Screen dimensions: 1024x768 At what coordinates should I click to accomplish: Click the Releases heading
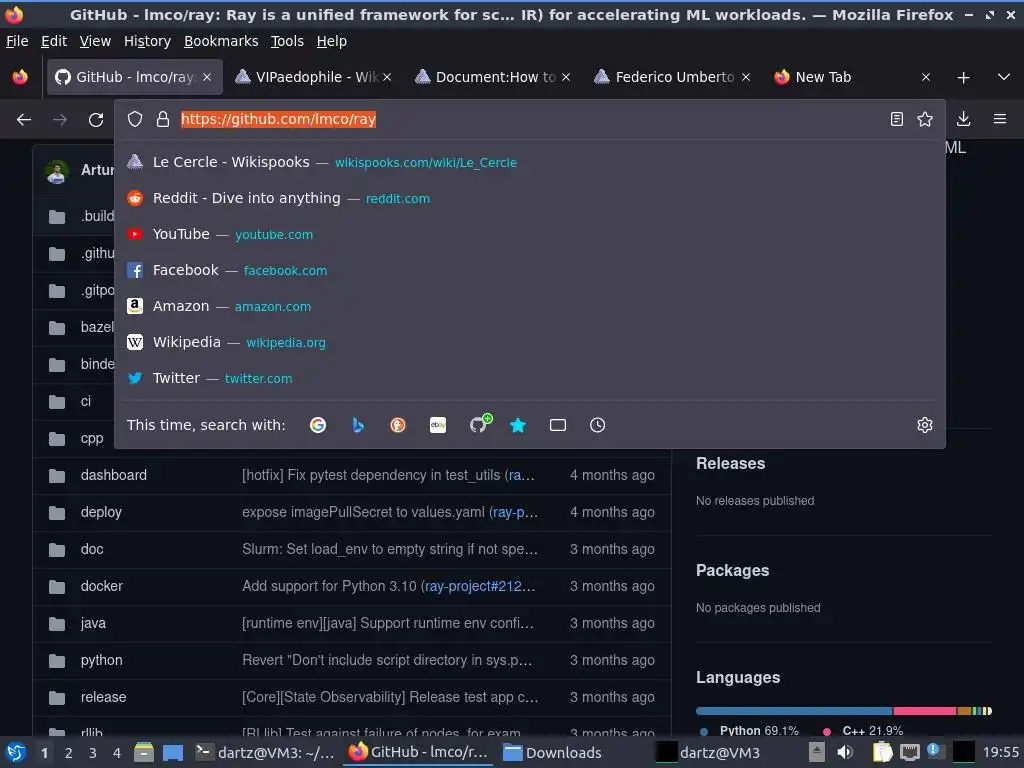pos(730,463)
